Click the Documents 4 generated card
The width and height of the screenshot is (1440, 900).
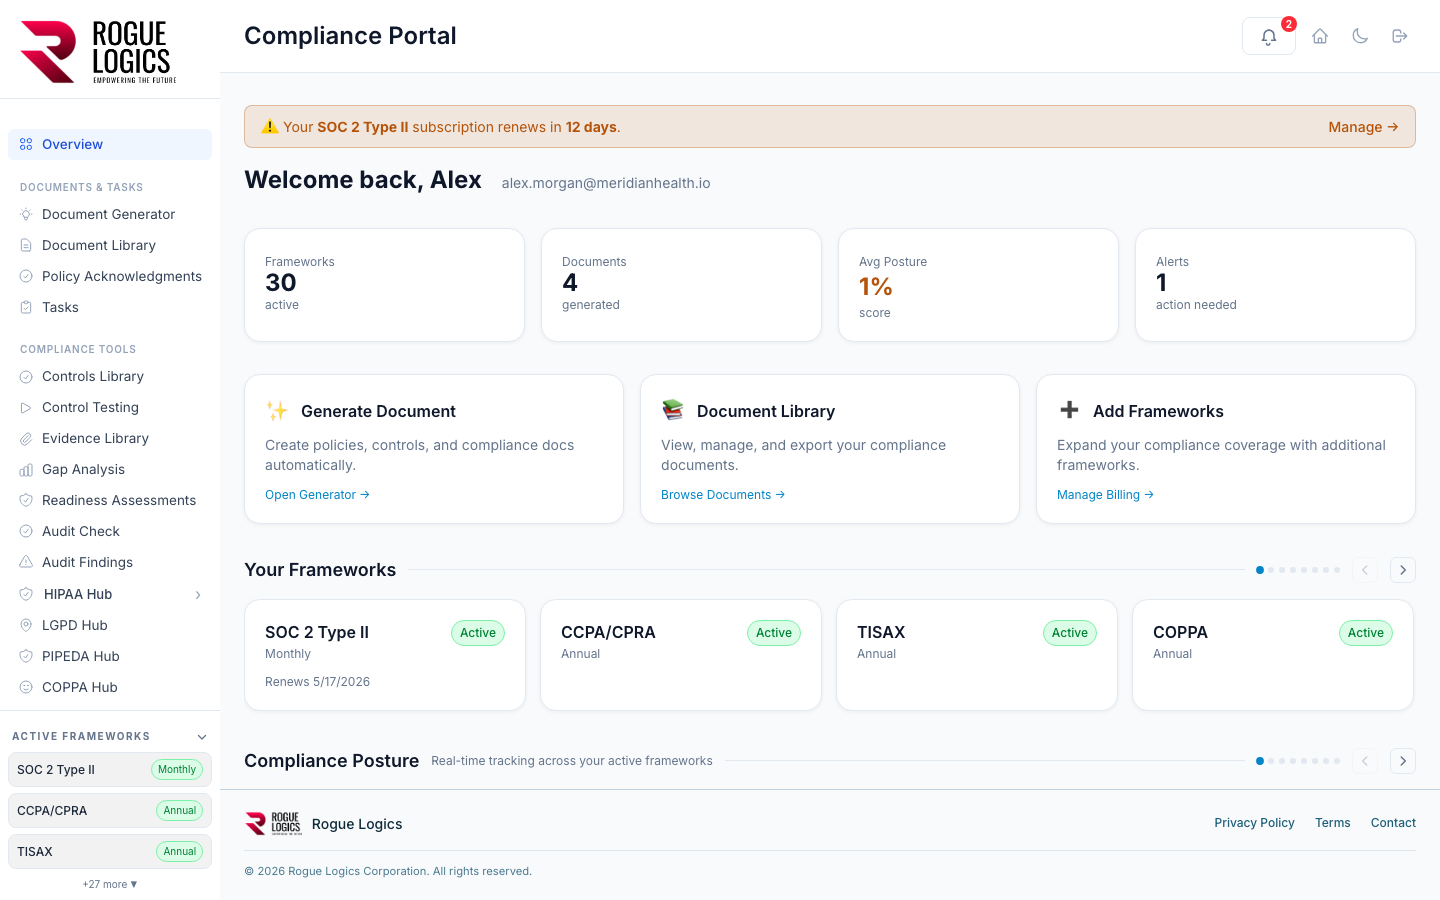[x=681, y=285]
